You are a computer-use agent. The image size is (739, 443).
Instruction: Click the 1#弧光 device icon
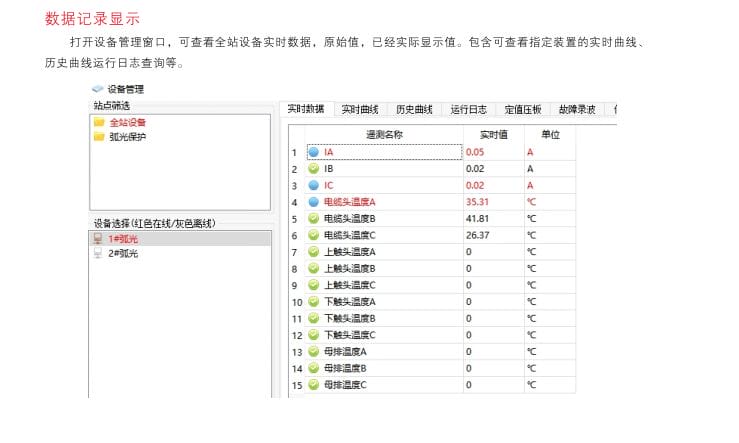point(98,239)
